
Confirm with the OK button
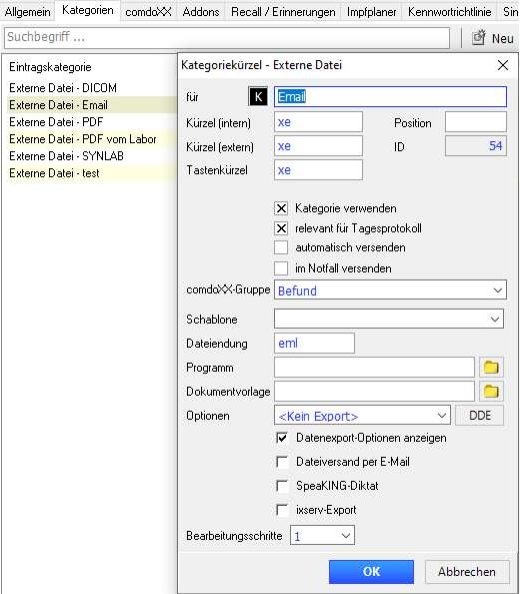point(371,572)
